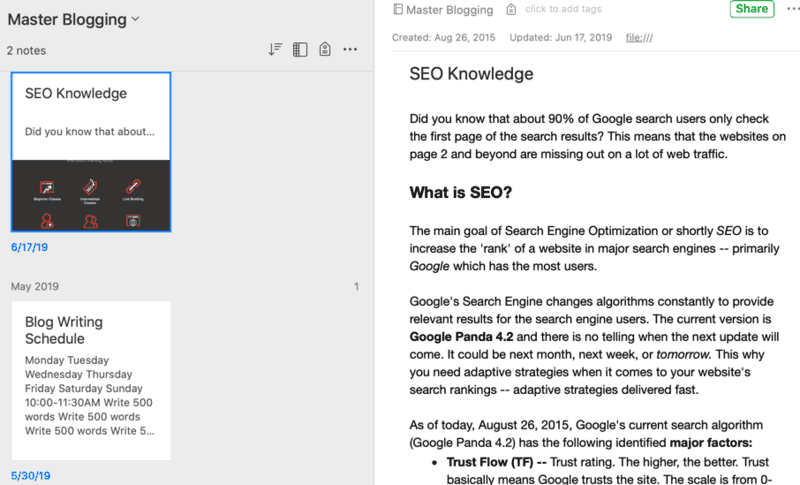Open the note list more options ellipsis

[350, 49]
